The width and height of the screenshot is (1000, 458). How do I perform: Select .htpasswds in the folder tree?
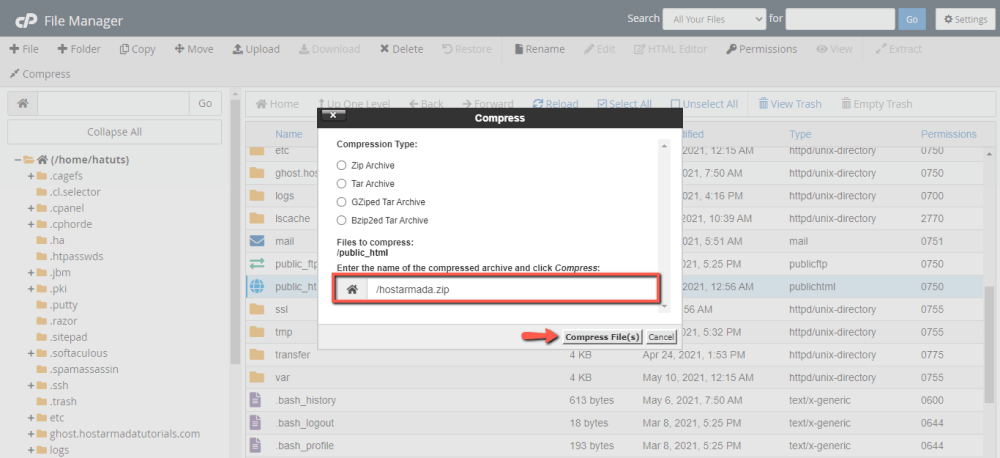tap(76, 256)
